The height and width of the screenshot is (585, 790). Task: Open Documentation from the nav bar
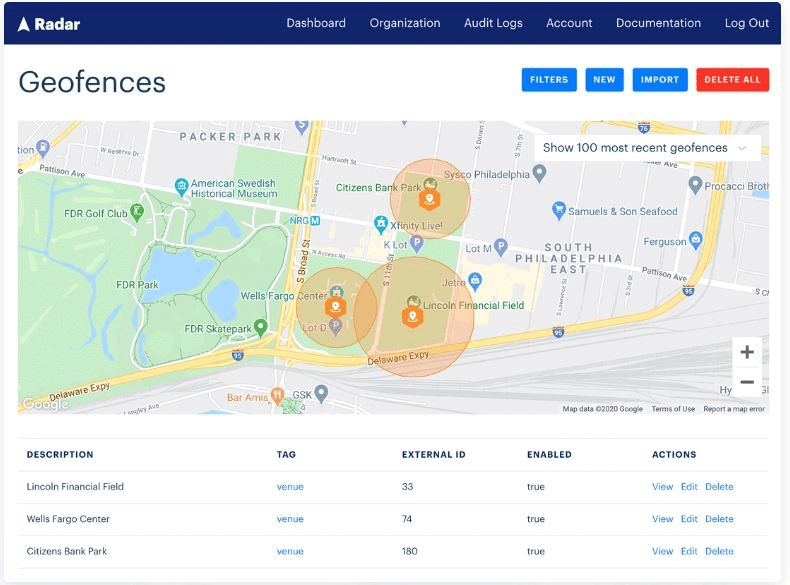coord(658,23)
